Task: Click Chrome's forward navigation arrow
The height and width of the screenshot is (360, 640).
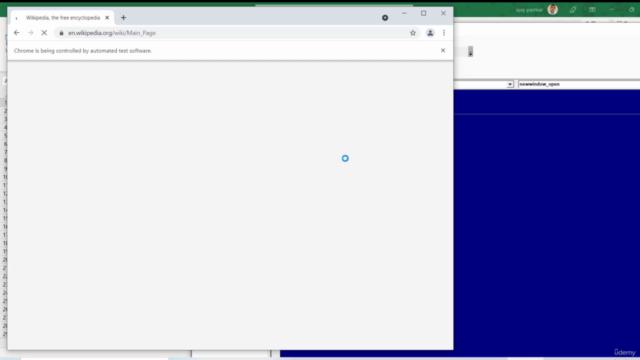Action: tap(31, 33)
